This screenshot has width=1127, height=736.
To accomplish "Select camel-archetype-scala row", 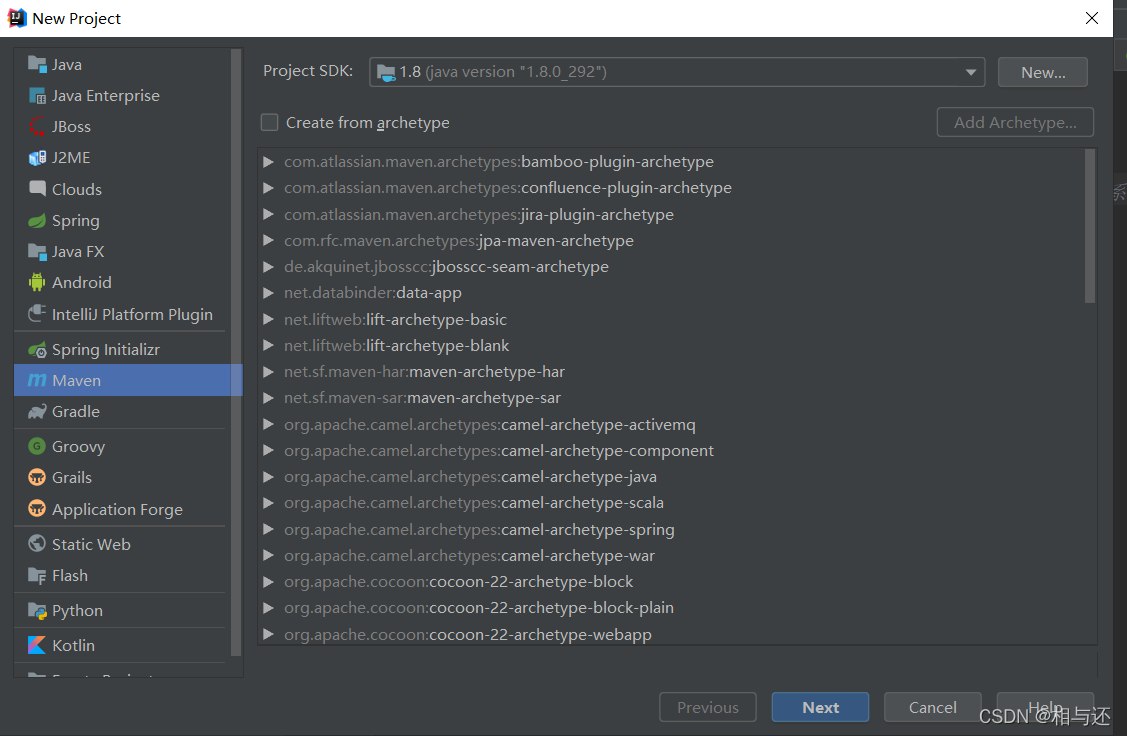I will (672, 502).
